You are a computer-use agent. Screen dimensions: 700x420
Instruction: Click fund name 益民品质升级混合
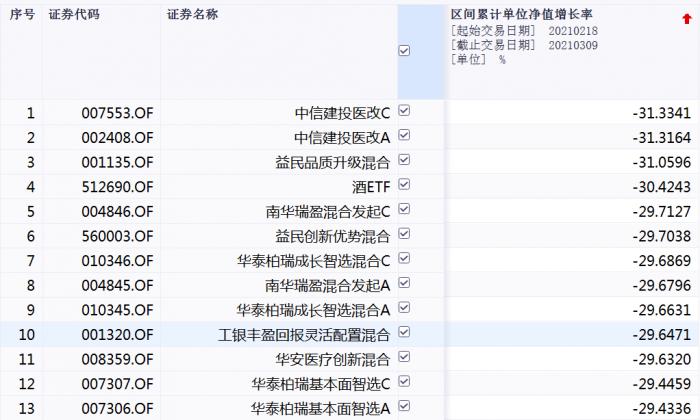pos(333,162)
